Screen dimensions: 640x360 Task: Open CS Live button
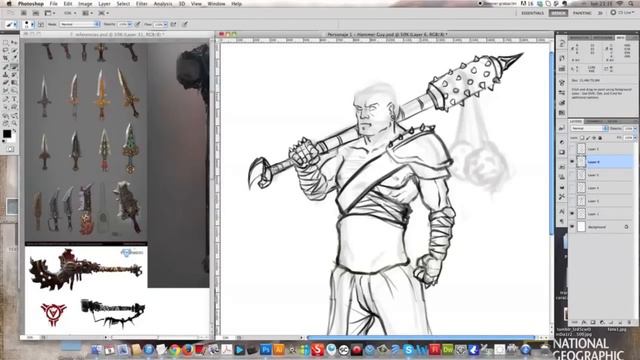tap(622, 13)
